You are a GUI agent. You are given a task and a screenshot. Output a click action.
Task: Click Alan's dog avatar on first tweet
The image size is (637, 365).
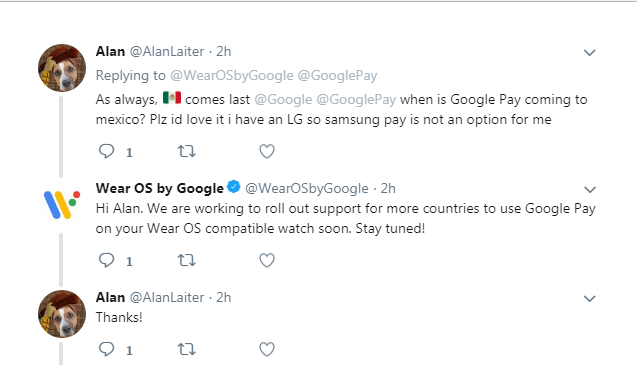[x=62, y=68]
